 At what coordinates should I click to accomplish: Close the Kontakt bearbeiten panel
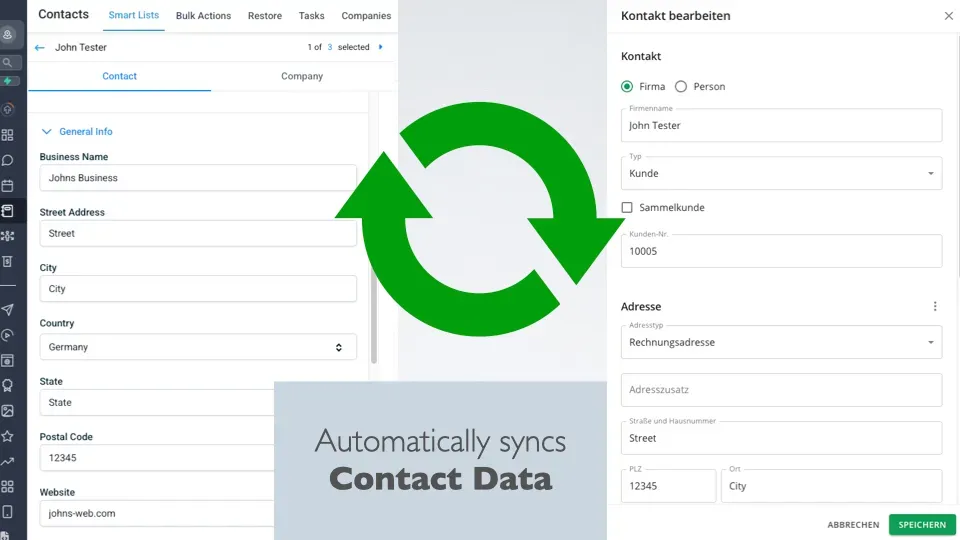[948, 16]
